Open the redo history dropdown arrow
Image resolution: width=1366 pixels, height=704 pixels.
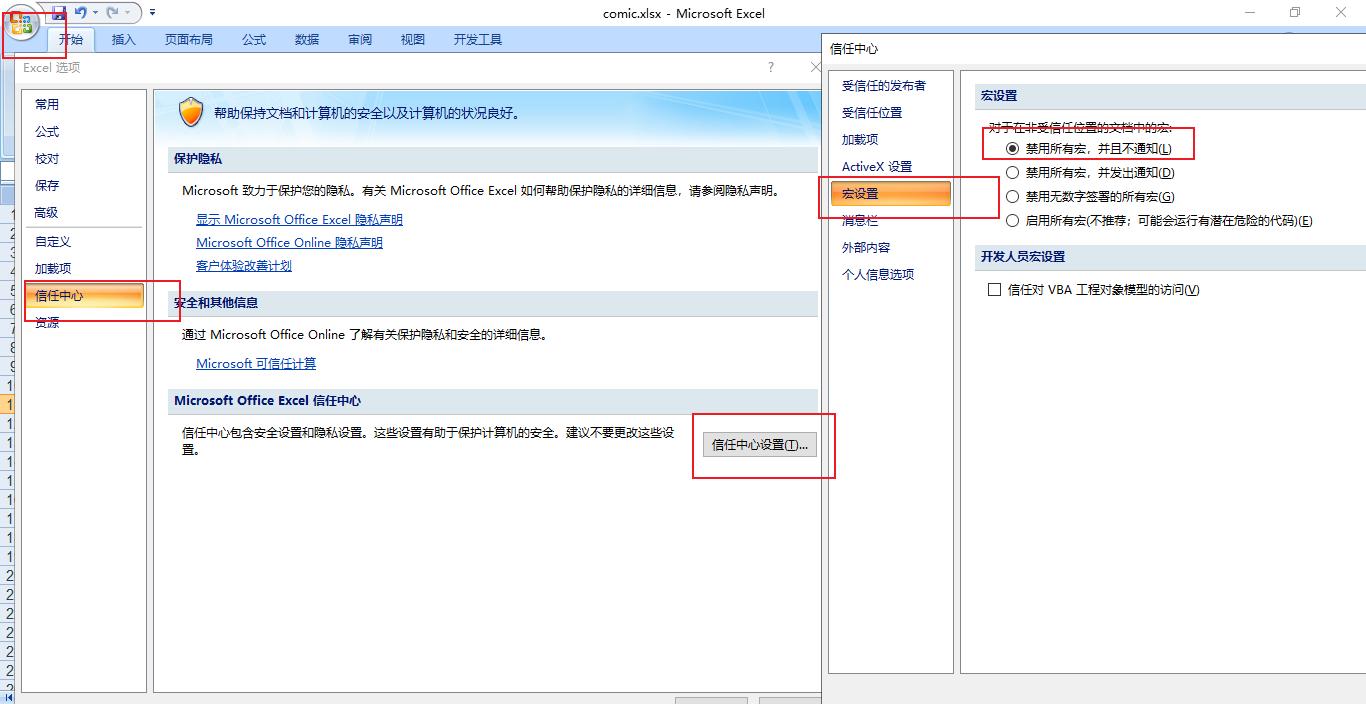coord(127,13)
